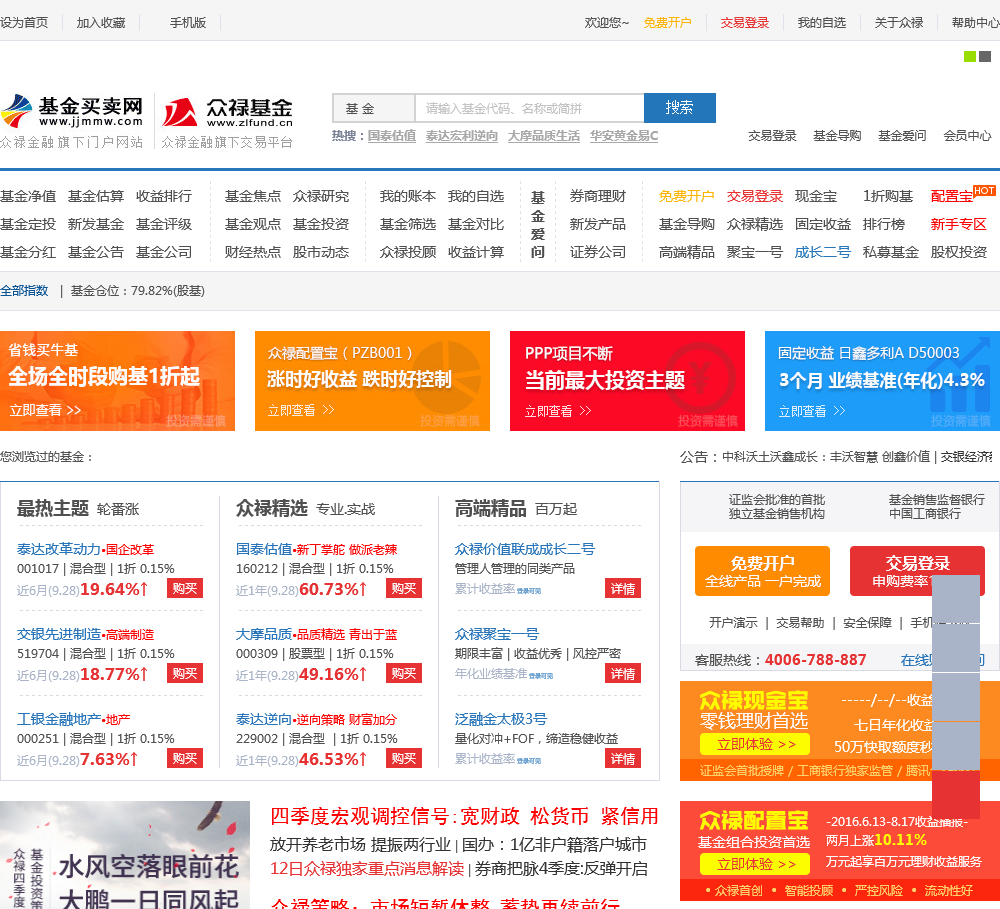
Task: Open 新手专区 navigation link
Action: coord(959,225)
